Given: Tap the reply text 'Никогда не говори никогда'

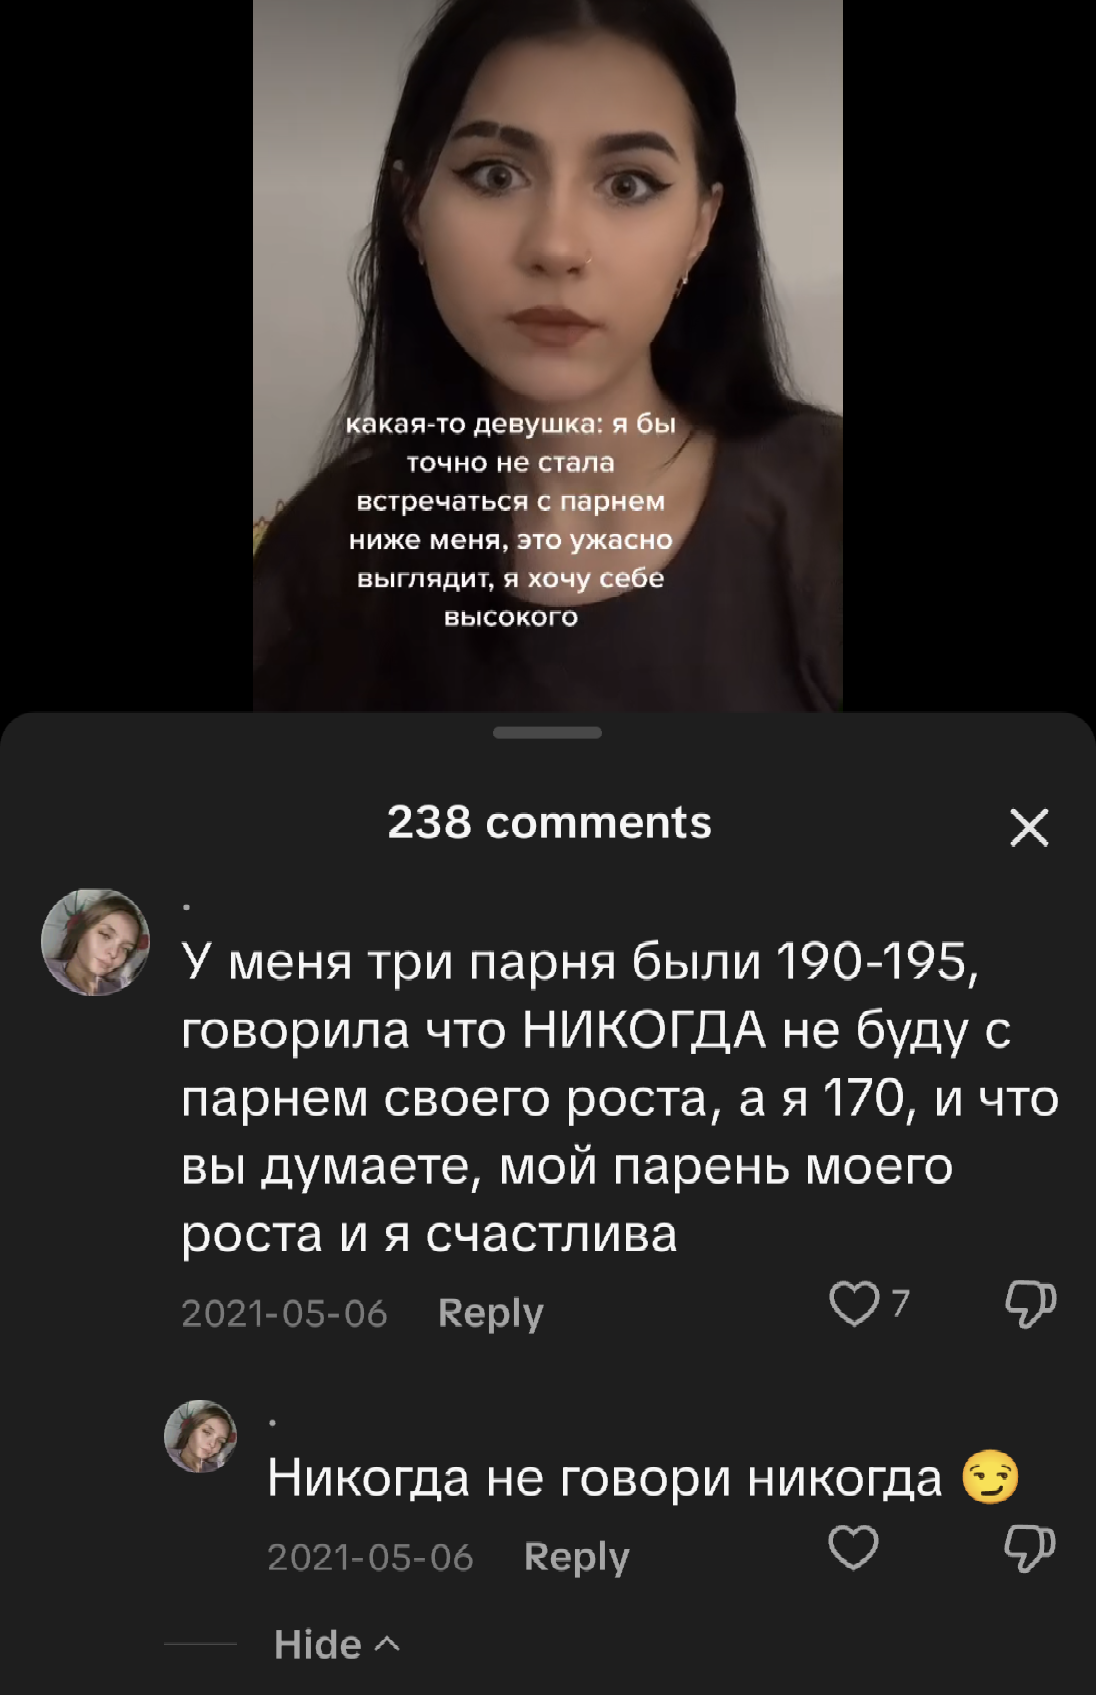Looking at the screenshot, I should pos(605,1478).
